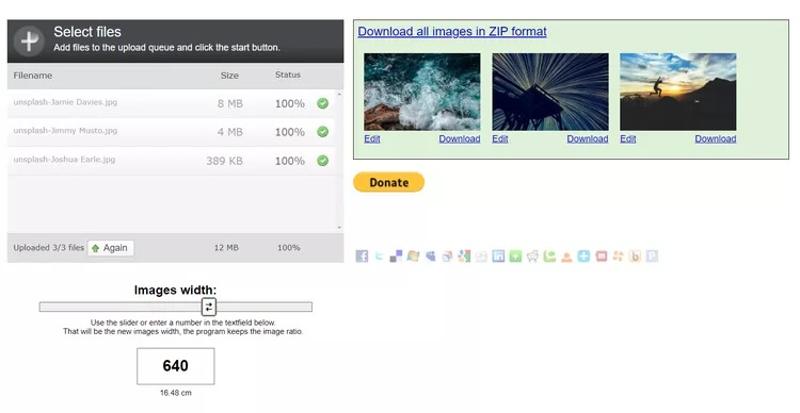
Task: Click green checkmark for Jamie Davies file
Action: (323, 103)
